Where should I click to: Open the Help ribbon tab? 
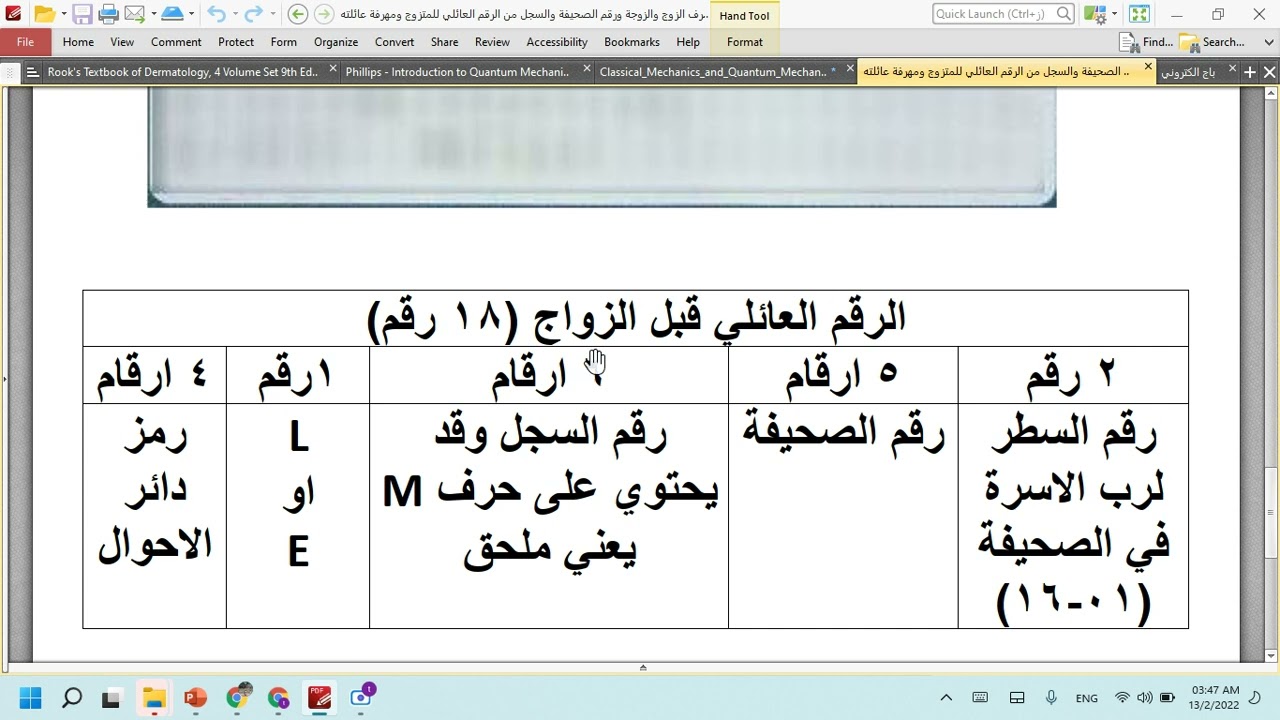point(688,42)
